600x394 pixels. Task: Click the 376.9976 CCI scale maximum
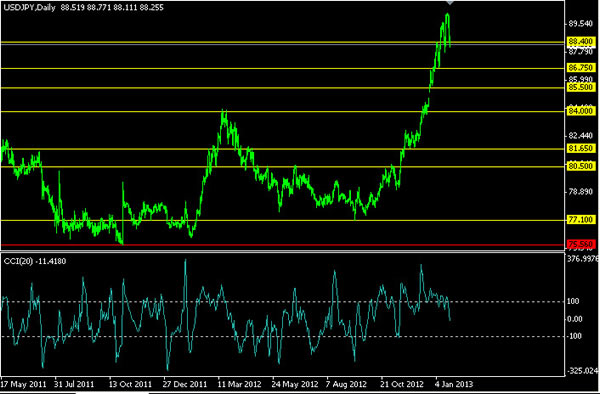tap(582, 259)
